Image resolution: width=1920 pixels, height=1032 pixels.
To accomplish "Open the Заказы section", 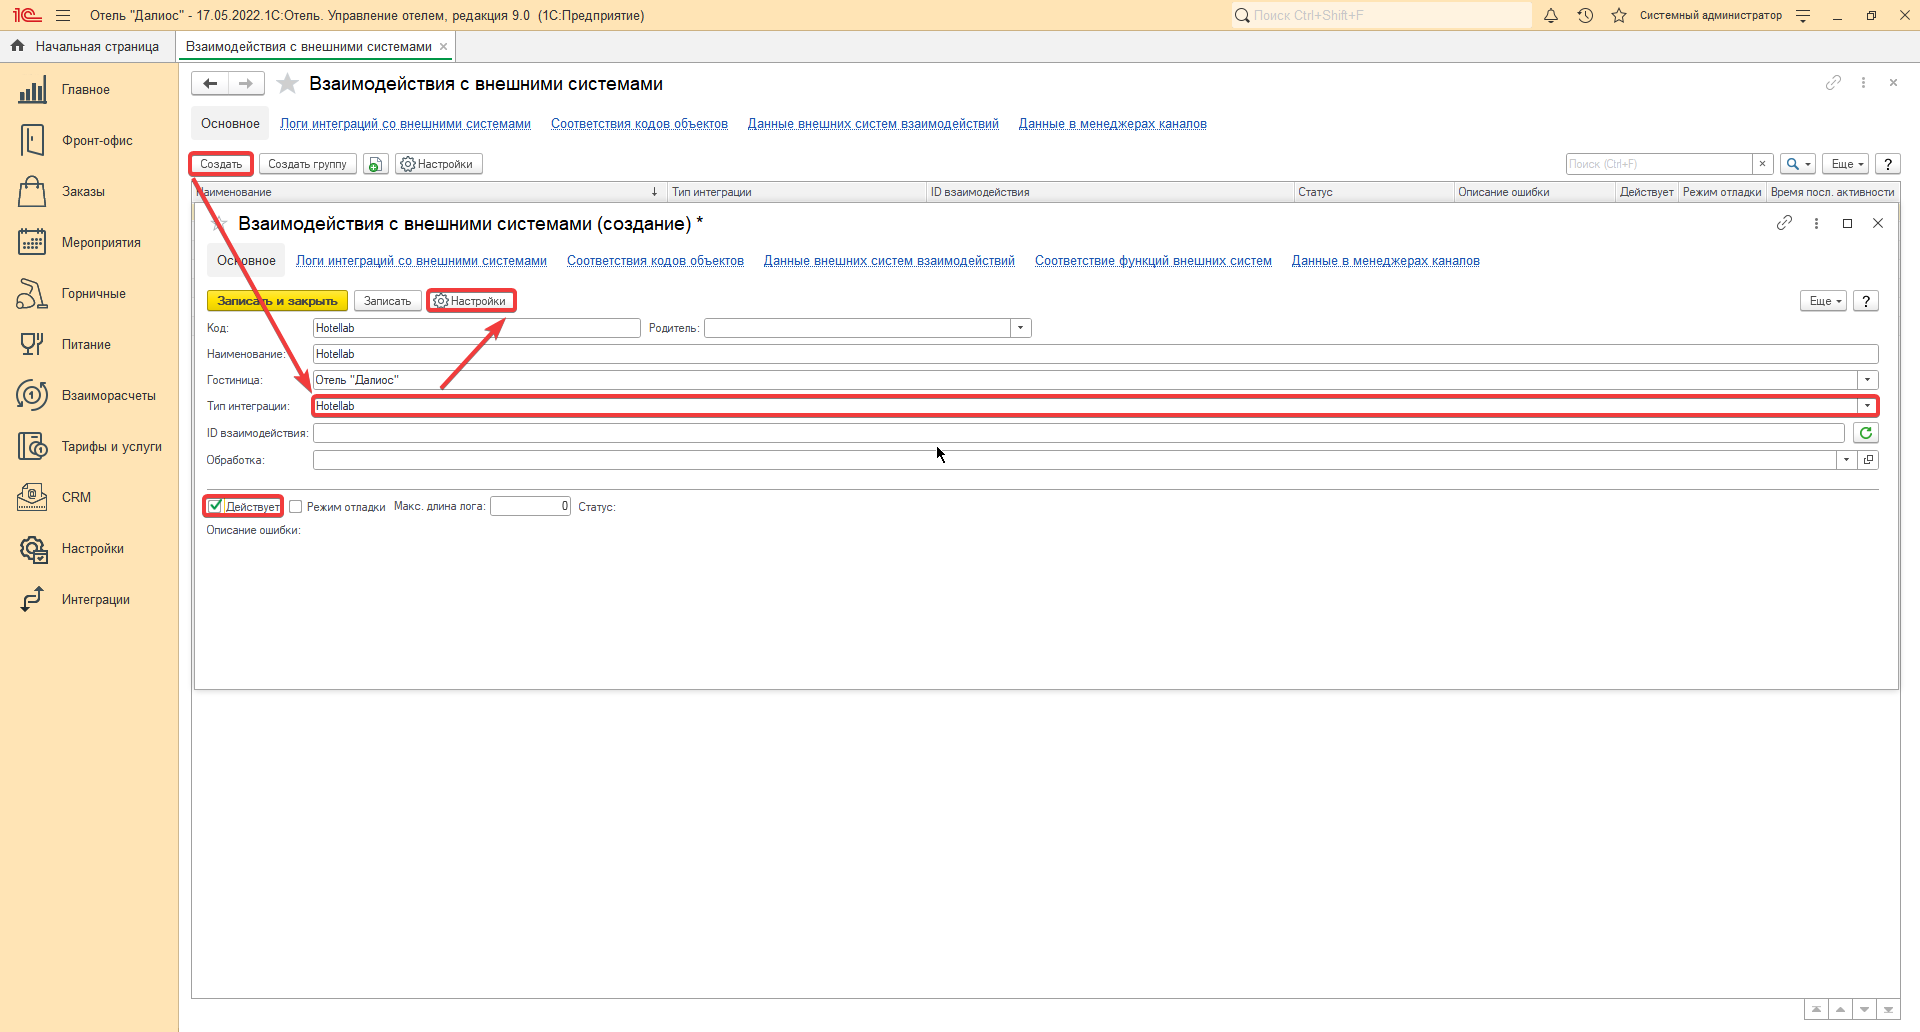I will coord(83,192).
